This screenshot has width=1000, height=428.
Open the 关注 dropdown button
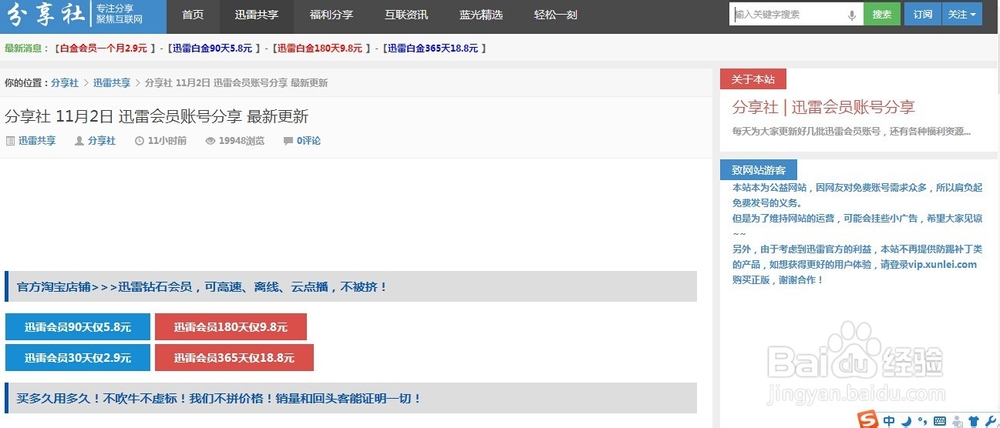(962, 14)
